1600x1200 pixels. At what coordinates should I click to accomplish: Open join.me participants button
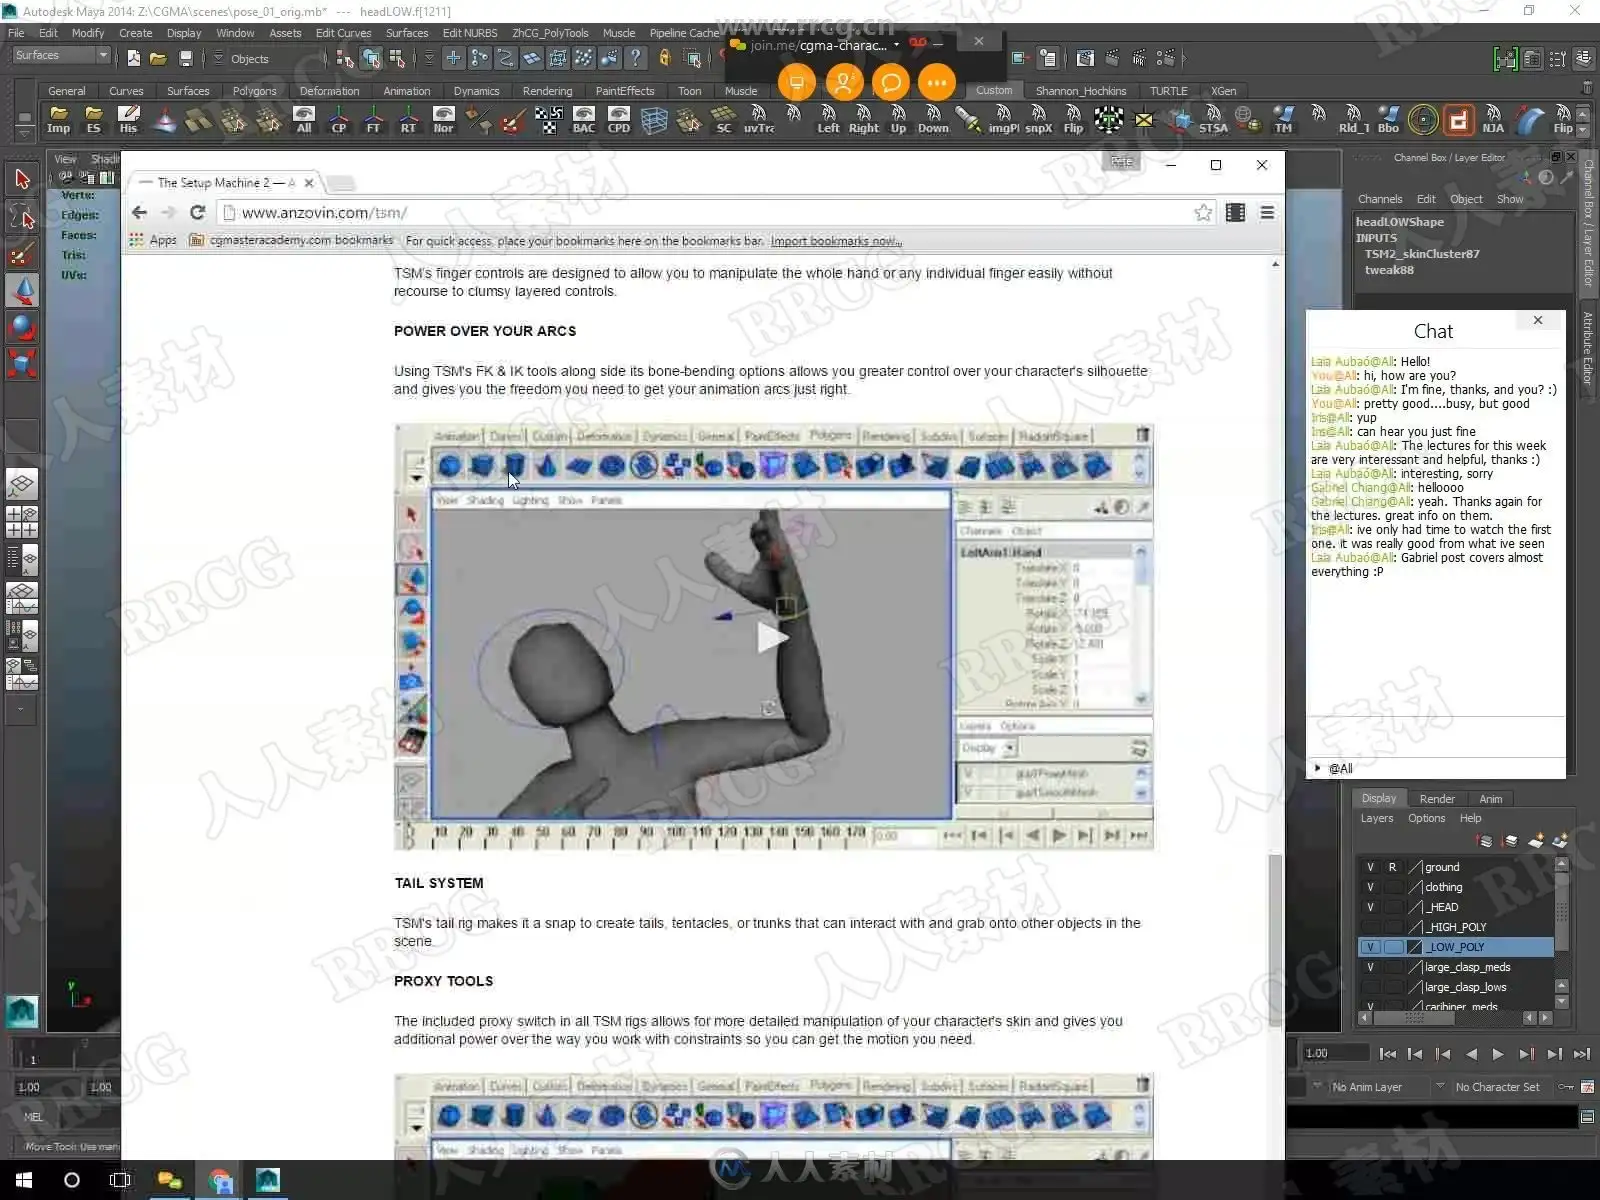click(843, 82)
